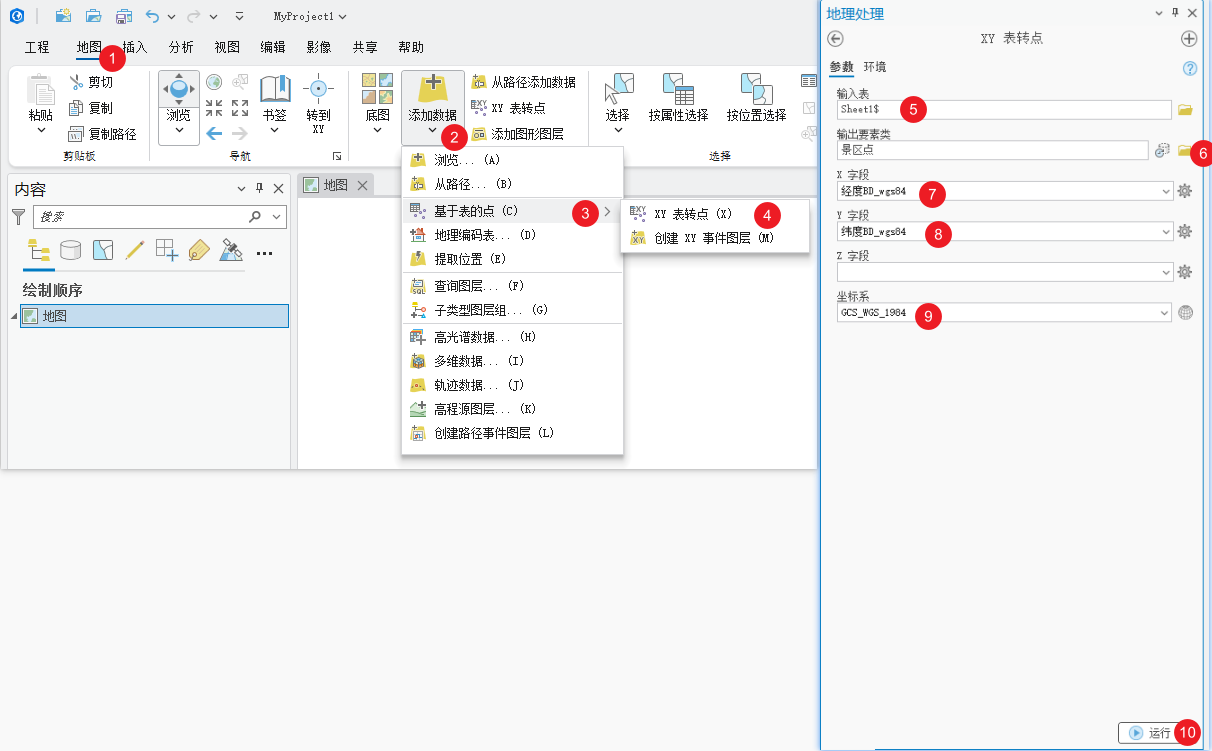Select List By Drawing Order icon

point(38,250)
